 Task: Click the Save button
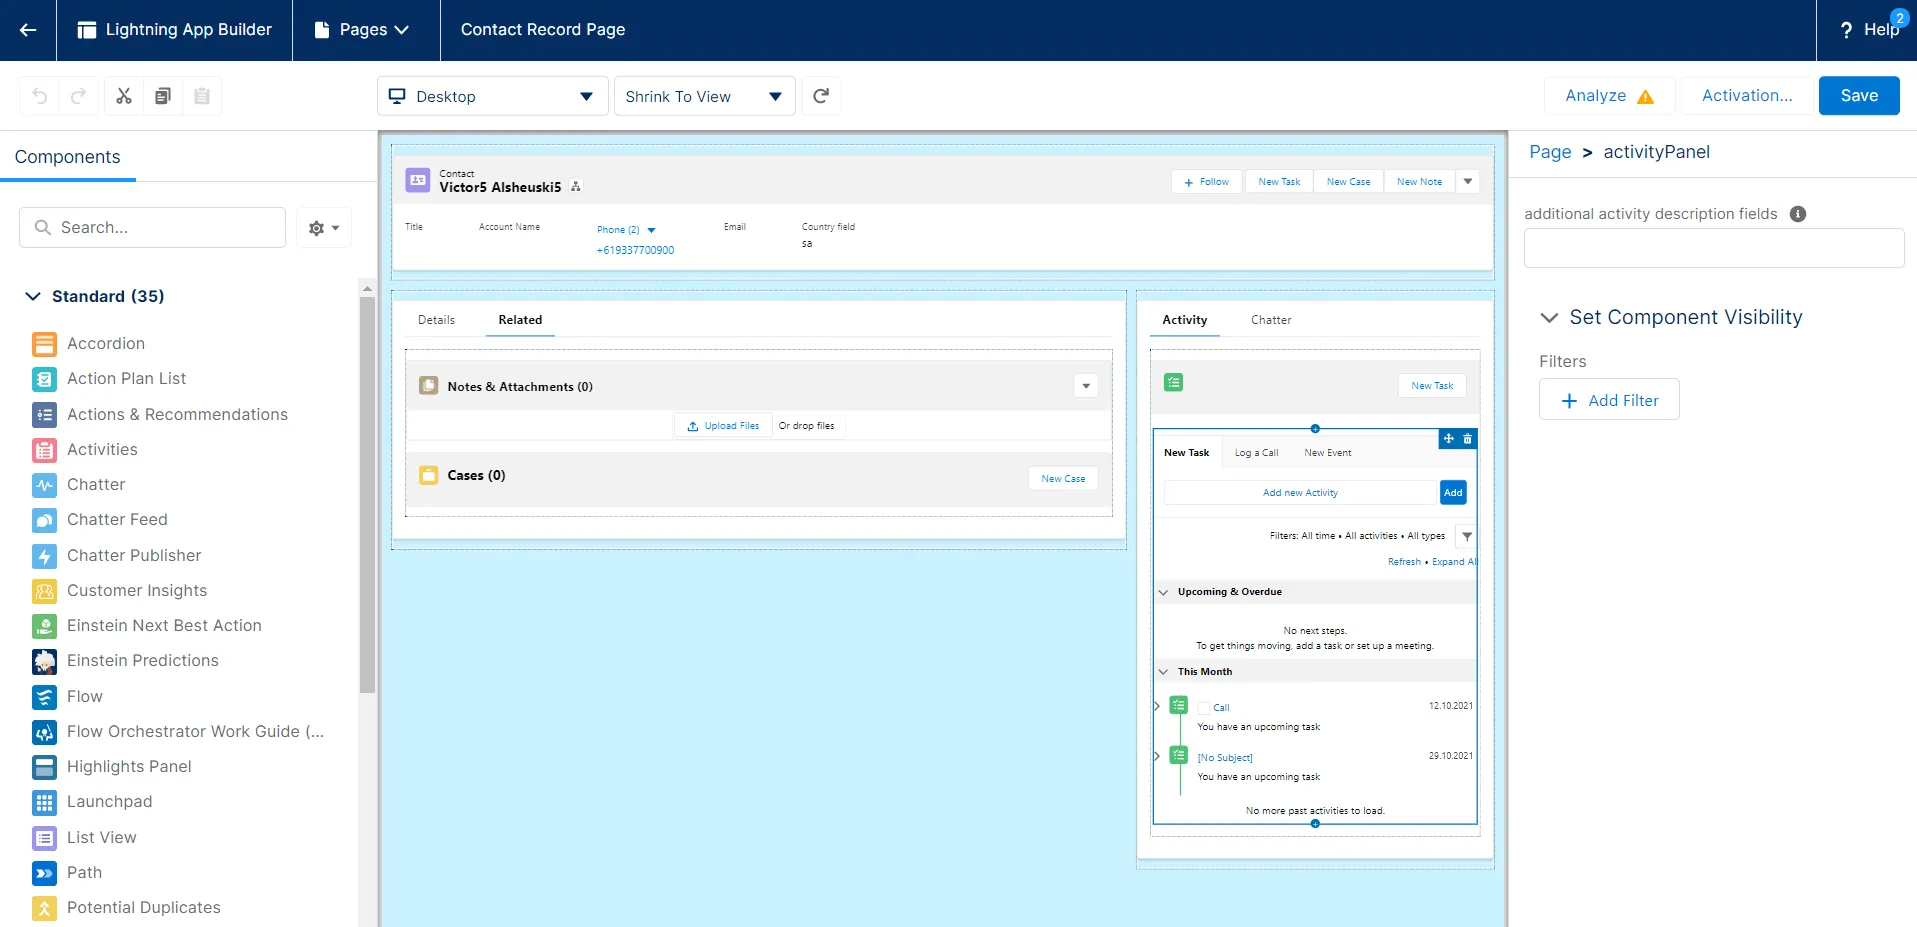[1858, 95]
